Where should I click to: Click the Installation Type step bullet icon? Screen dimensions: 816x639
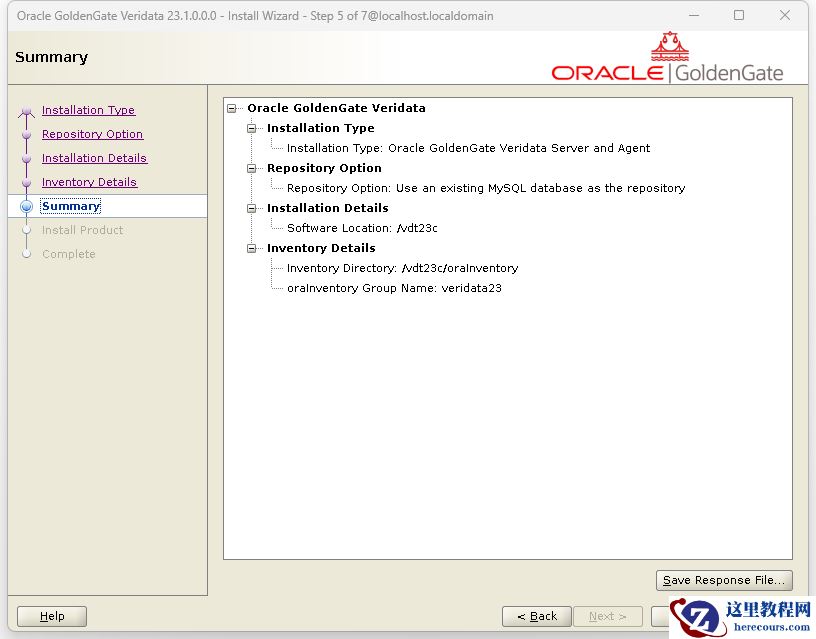tap(27, 111)
